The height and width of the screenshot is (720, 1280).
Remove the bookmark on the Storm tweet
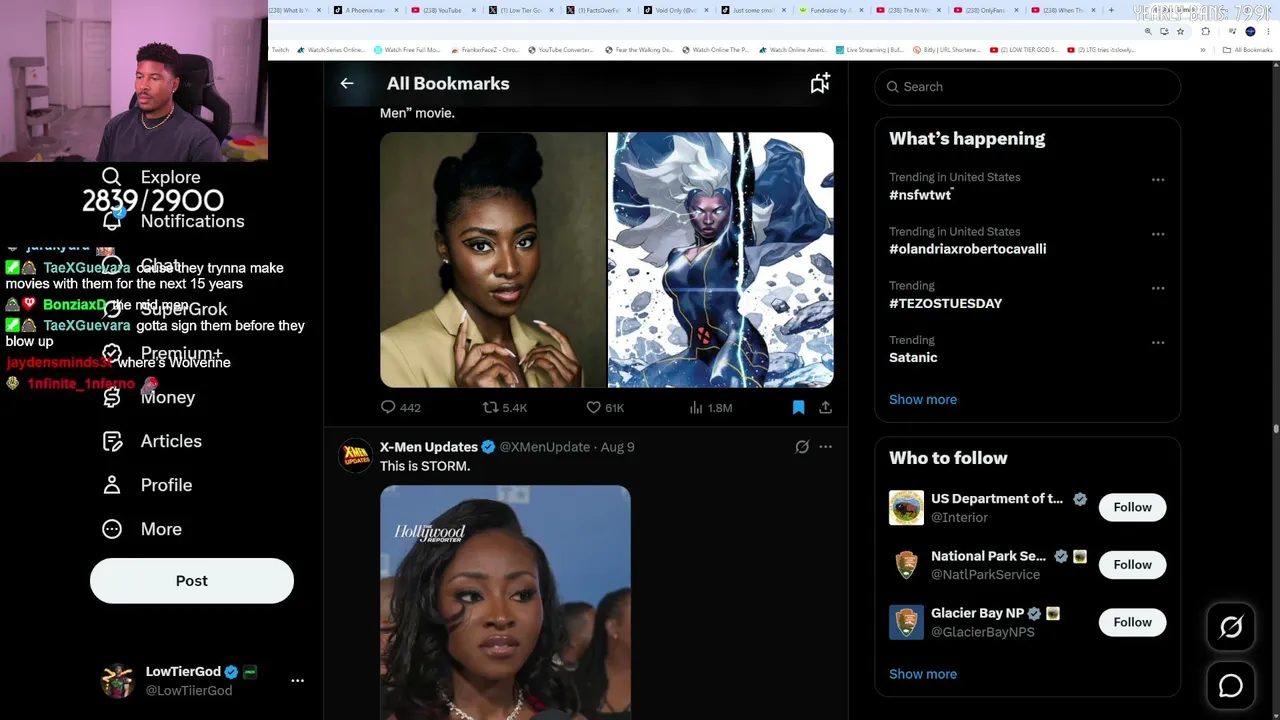[798, 408]
